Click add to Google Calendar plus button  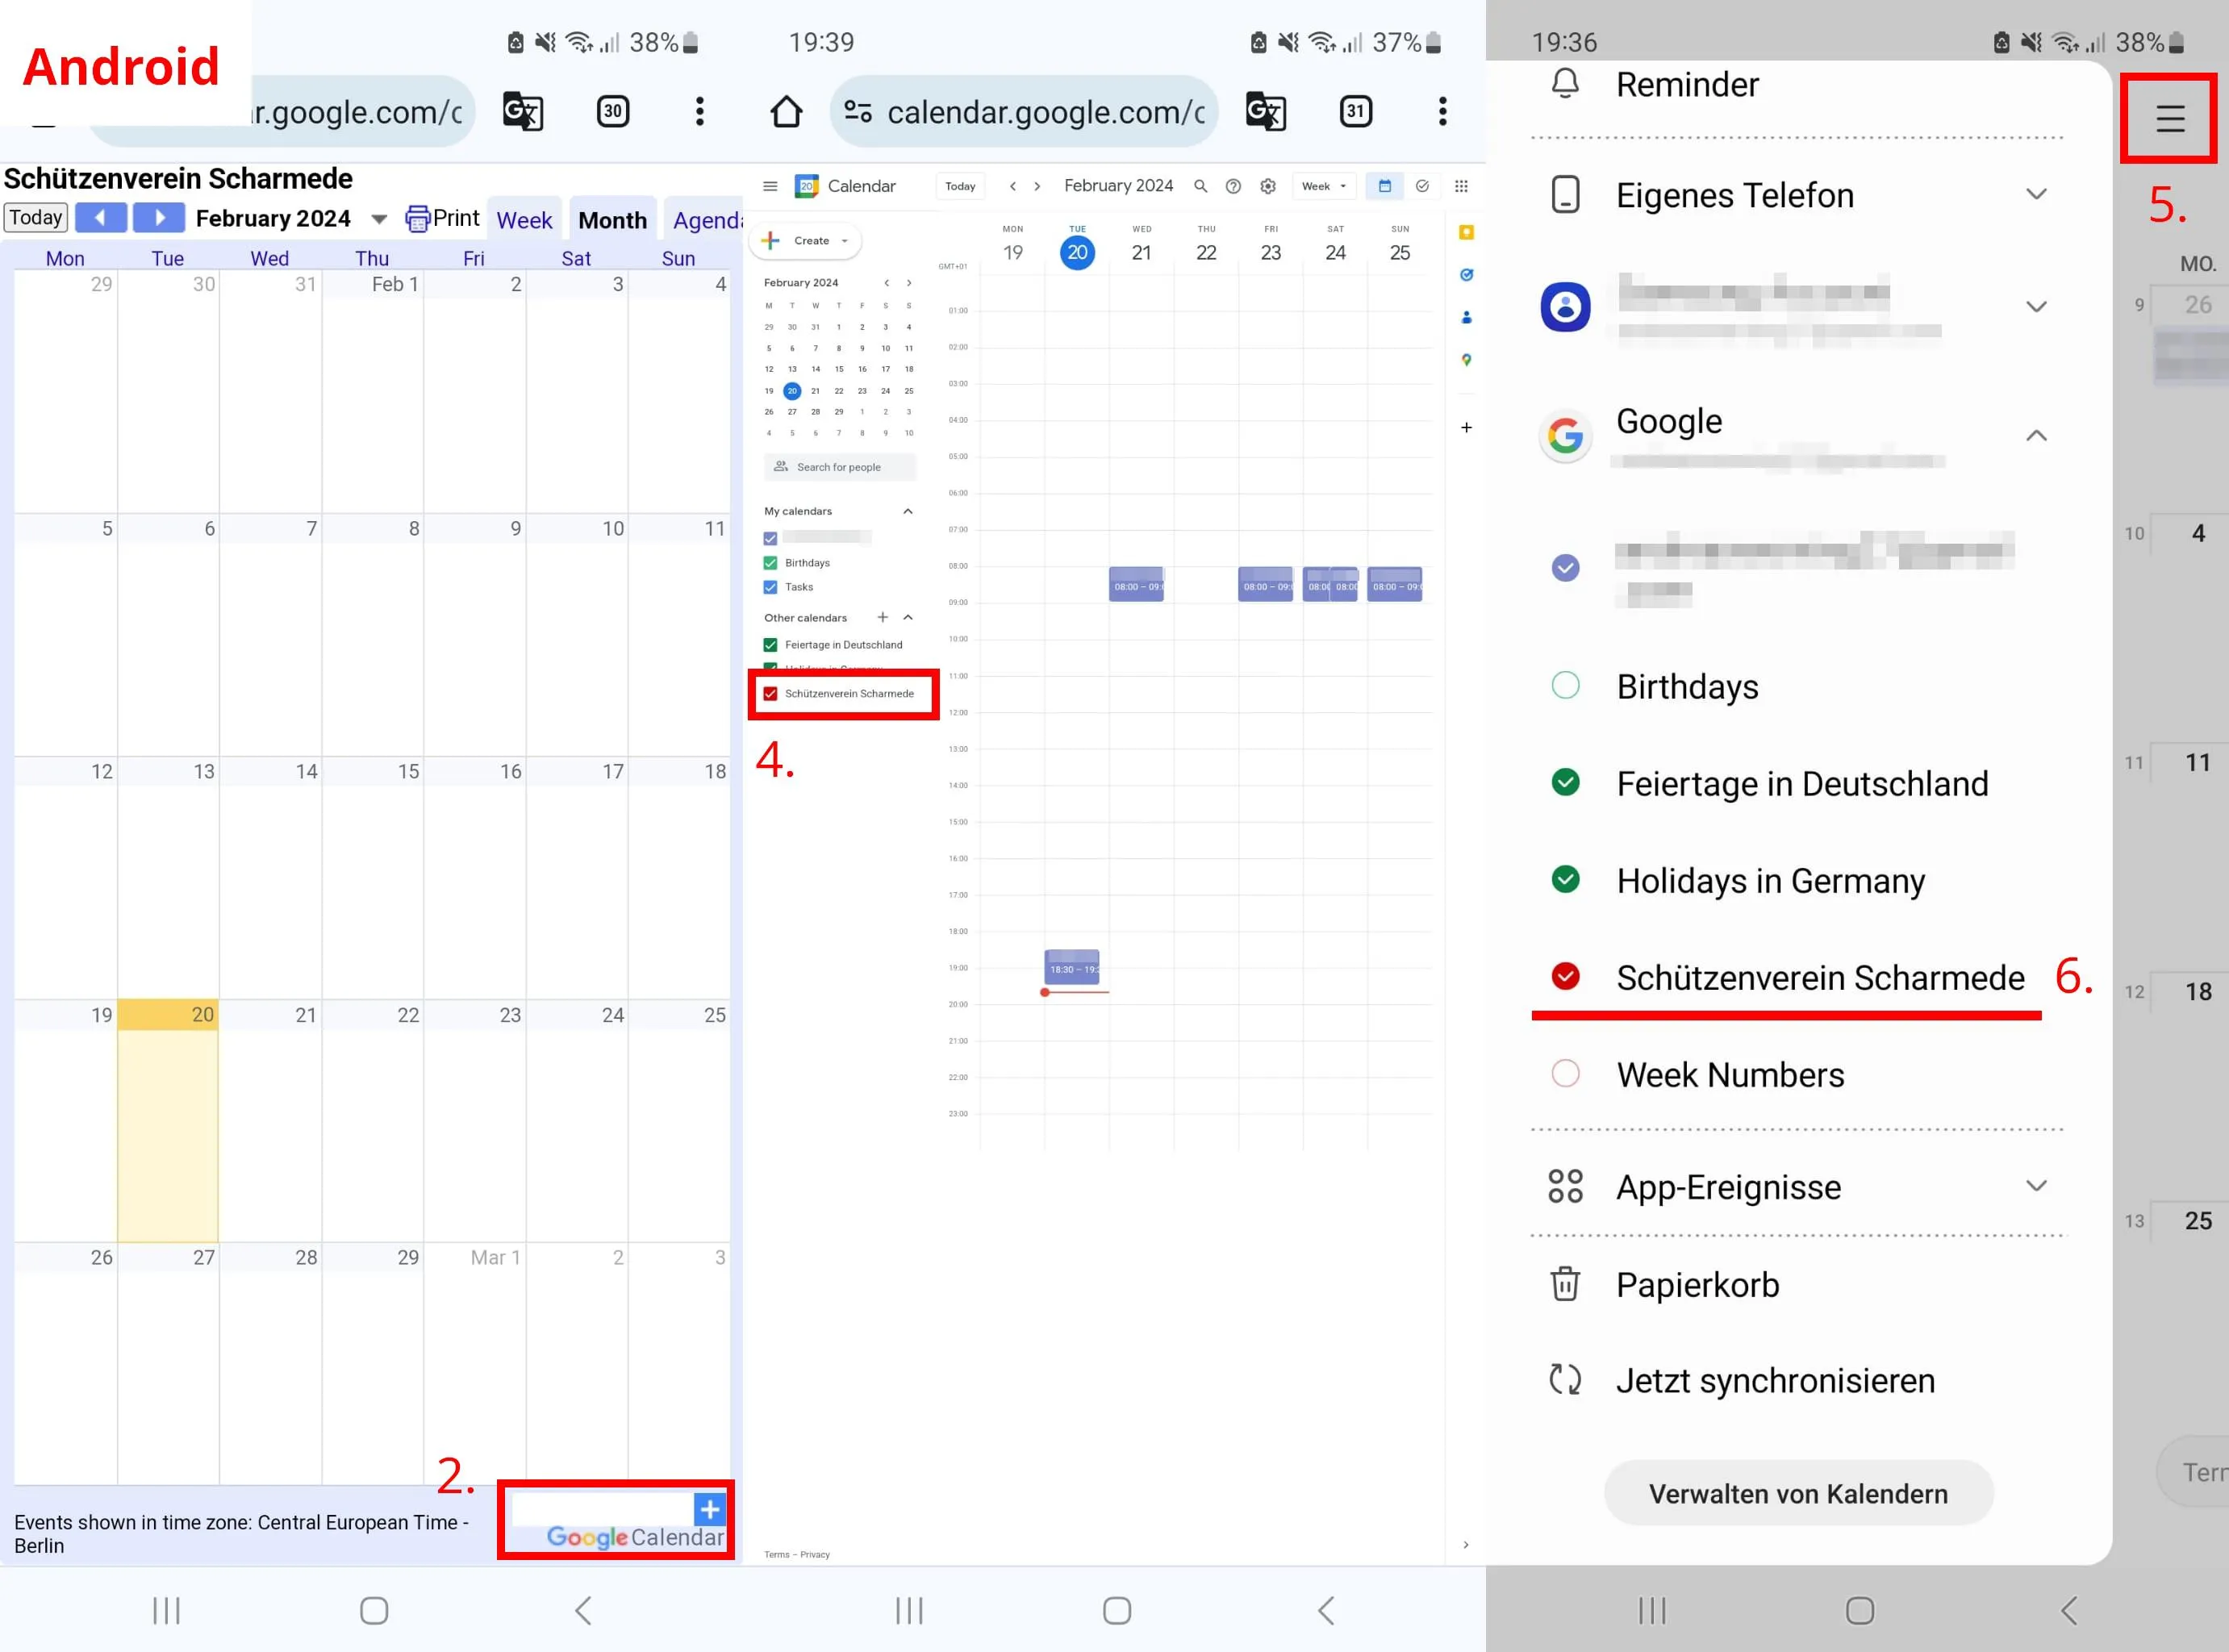[709, 1509]
